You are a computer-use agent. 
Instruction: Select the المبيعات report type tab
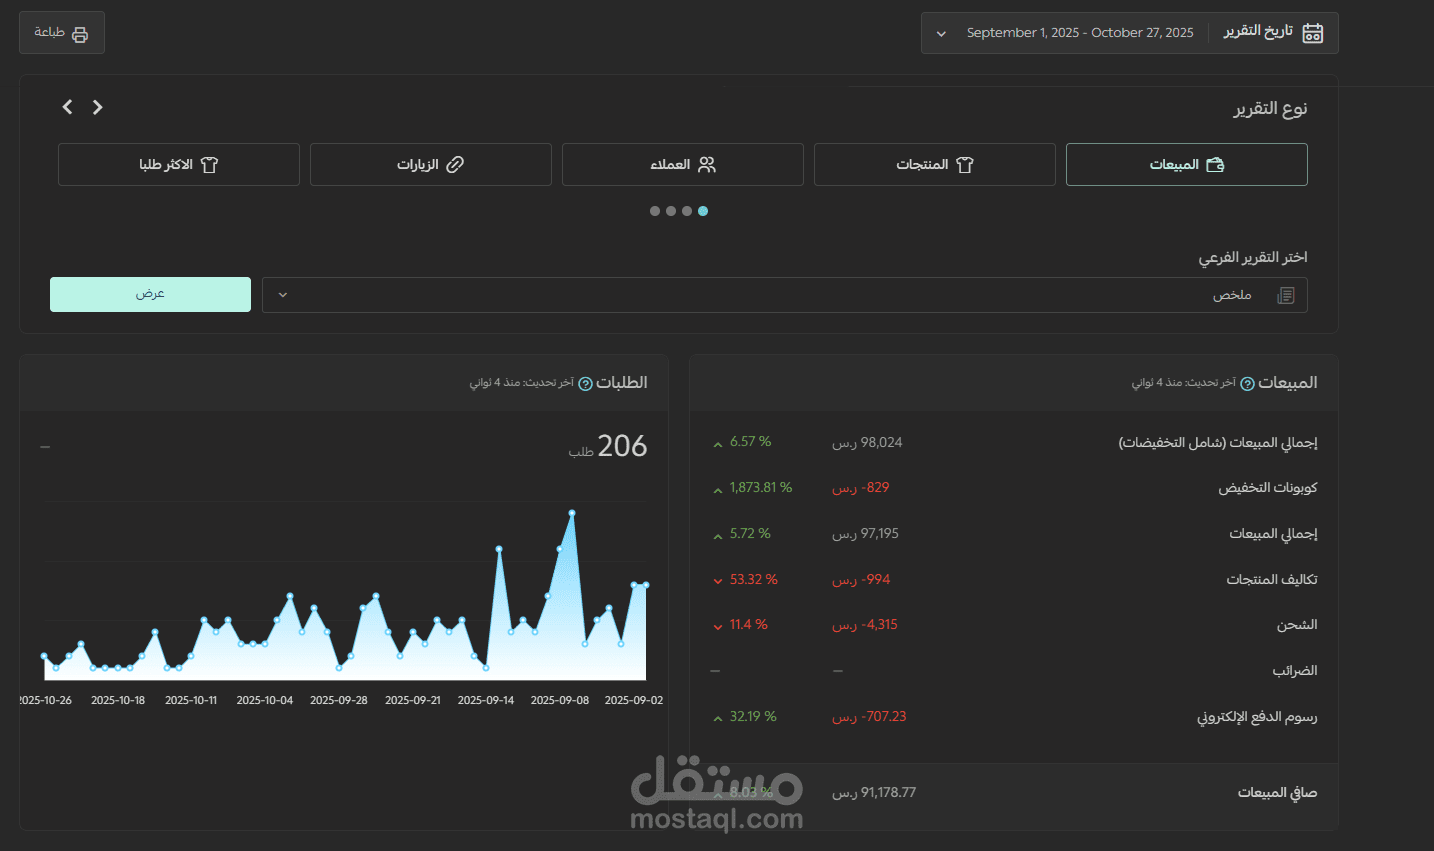pyautogui.click(x=1186, y=164)
